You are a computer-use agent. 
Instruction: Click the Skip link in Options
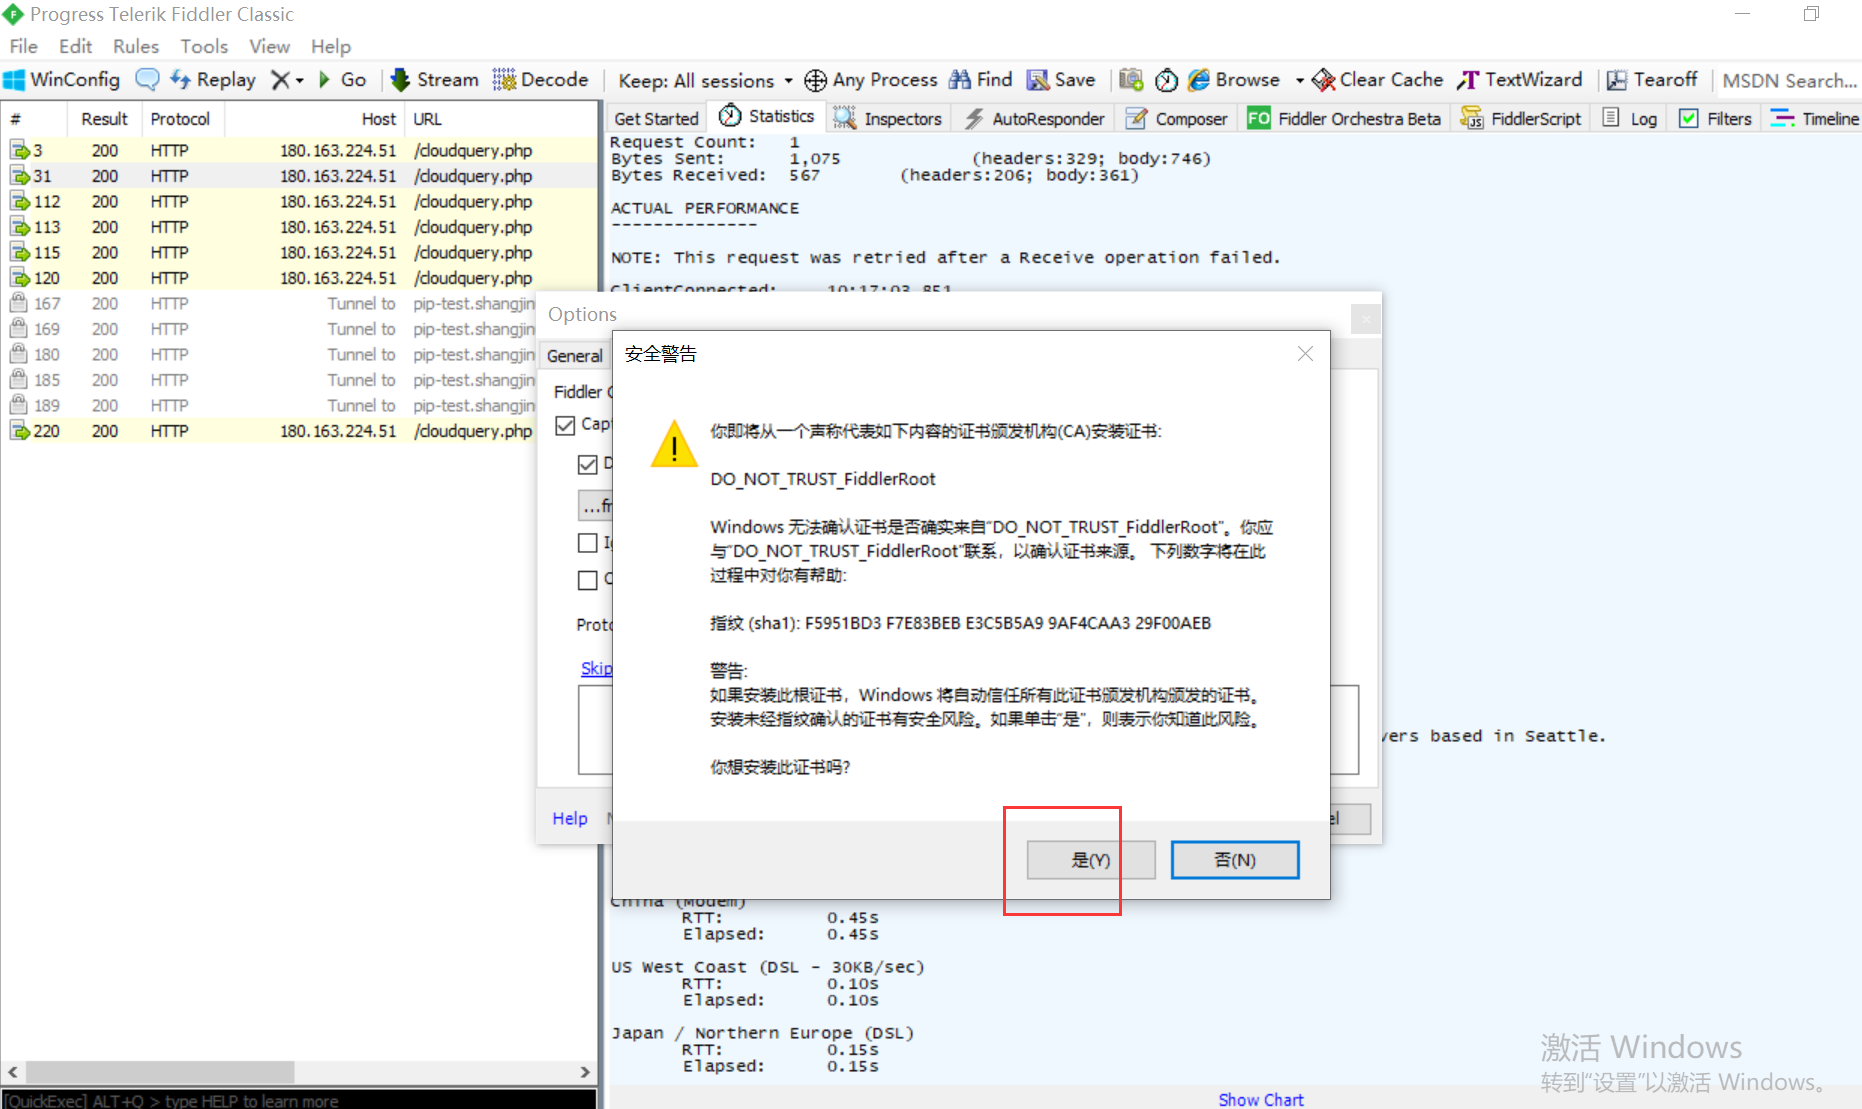(x=596, y=668)
